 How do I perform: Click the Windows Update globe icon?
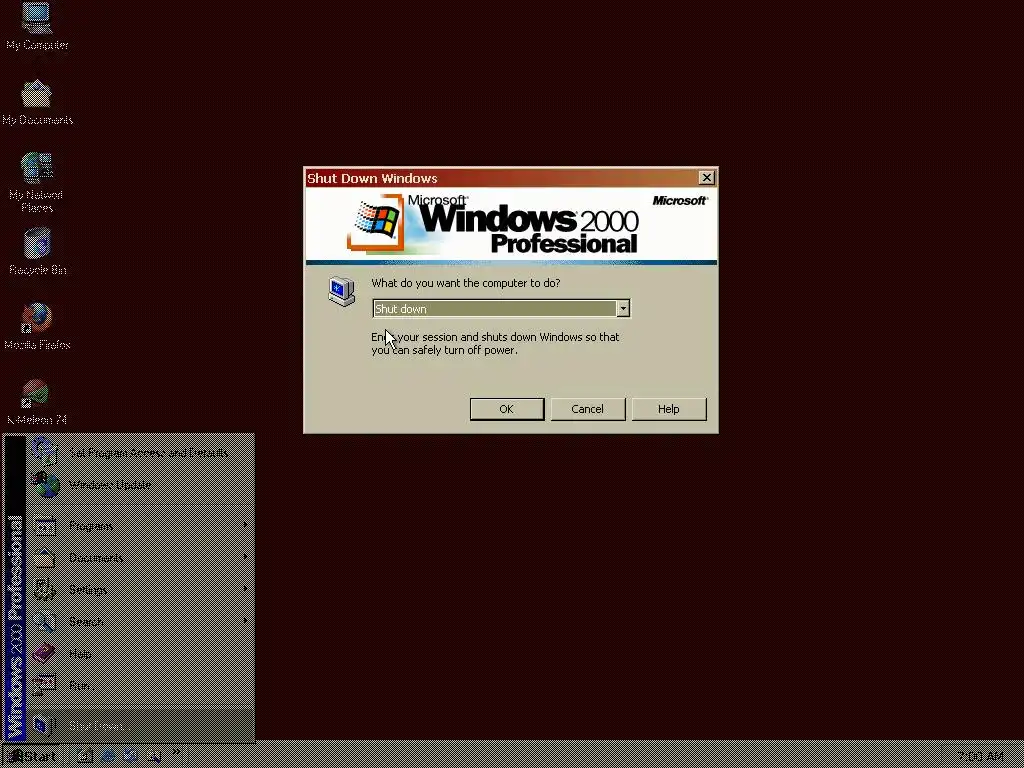tap(46, 485)
